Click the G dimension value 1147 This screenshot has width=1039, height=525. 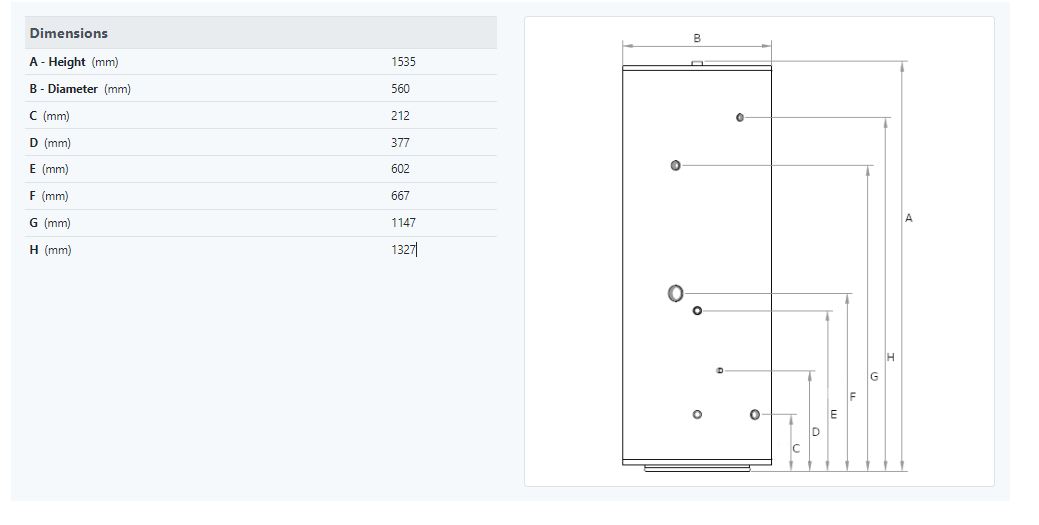point(403,223)
